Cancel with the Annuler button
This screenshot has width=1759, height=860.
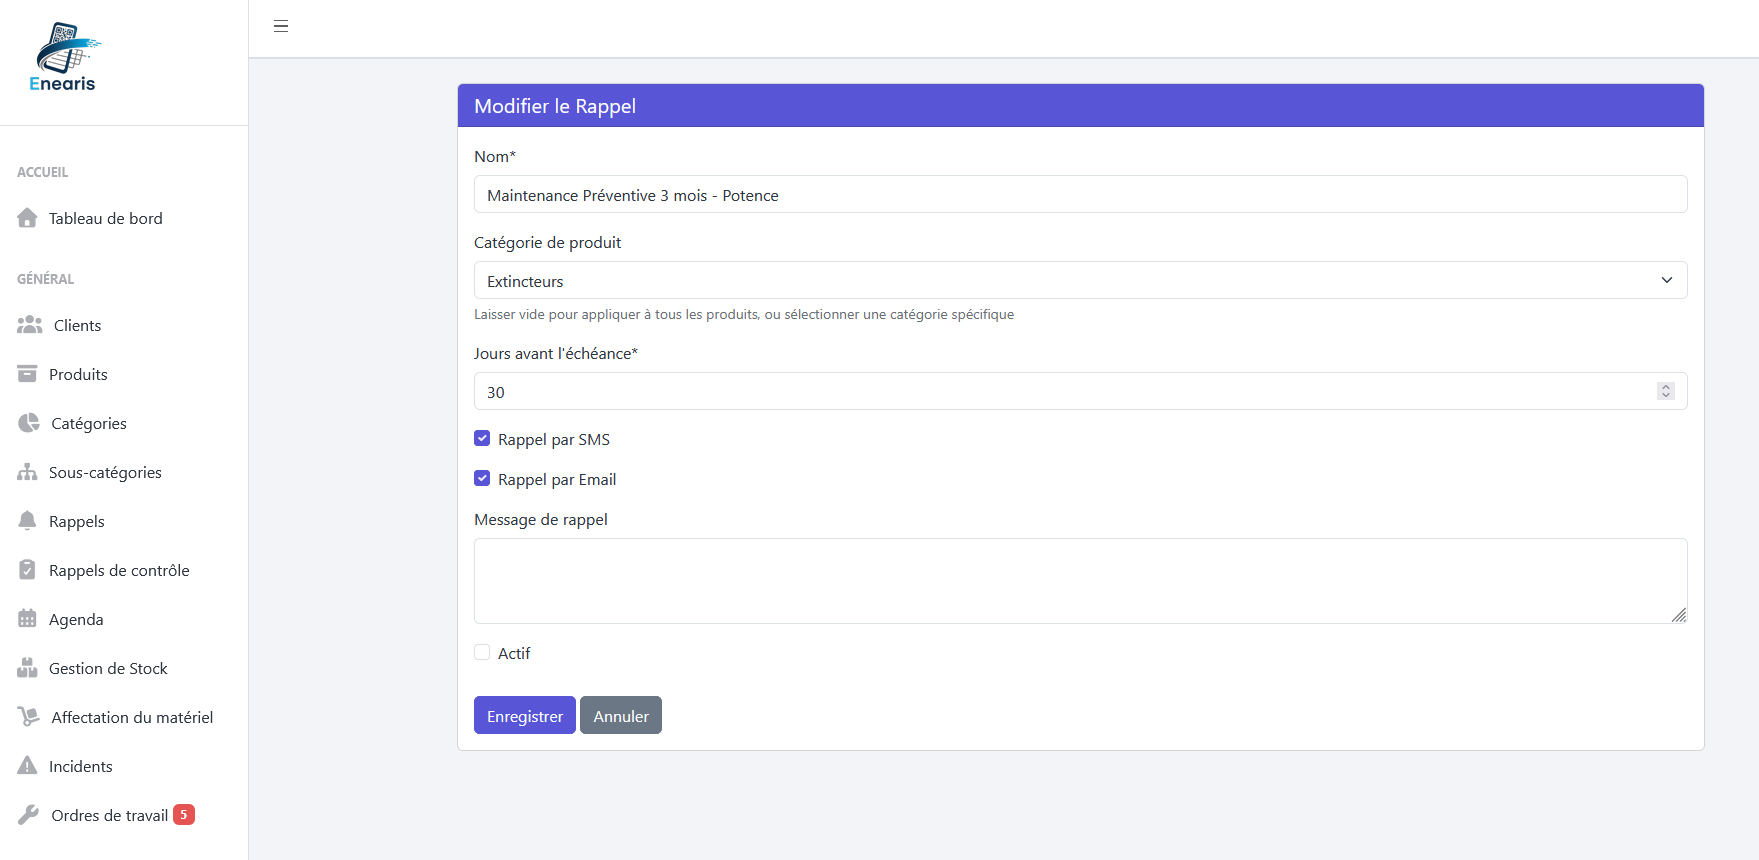[621, 715]
